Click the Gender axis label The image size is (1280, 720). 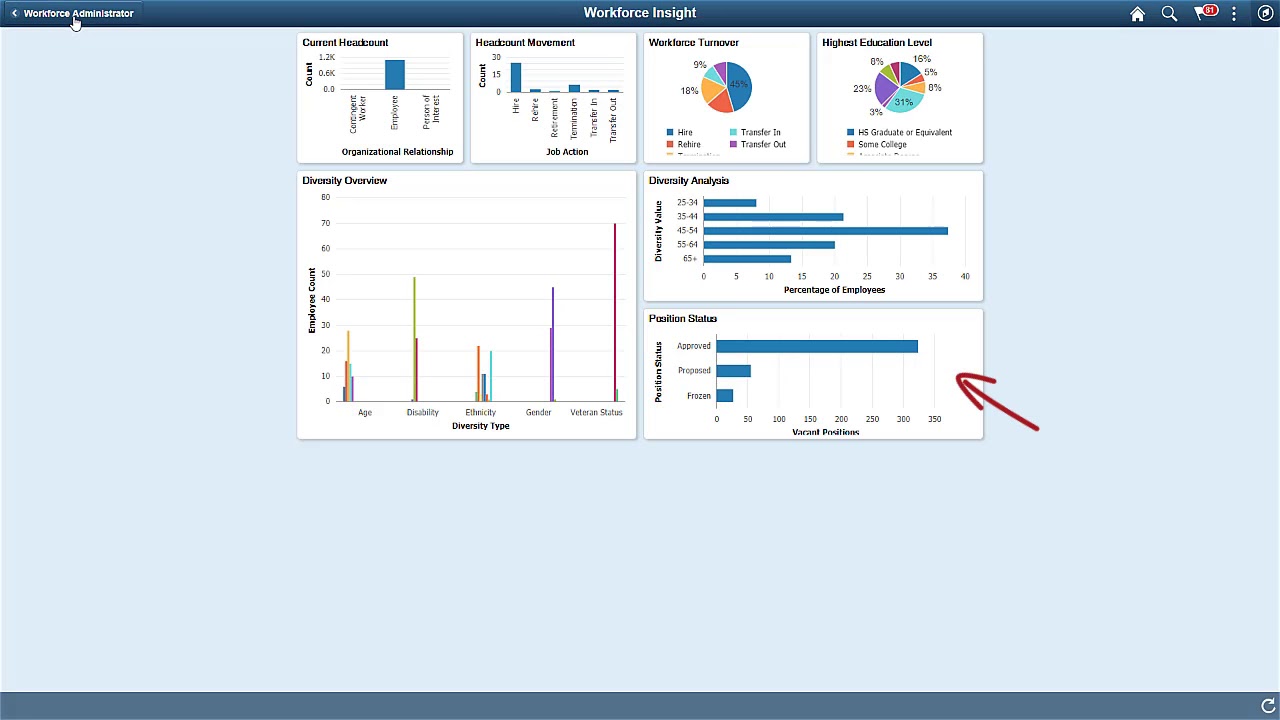click(538, 412)
